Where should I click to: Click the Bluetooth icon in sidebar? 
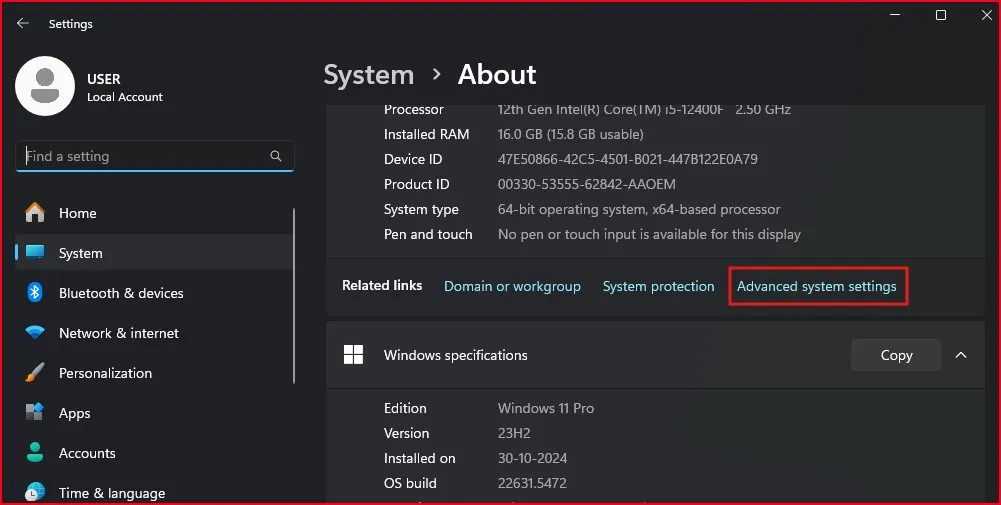tap(35, 293)
